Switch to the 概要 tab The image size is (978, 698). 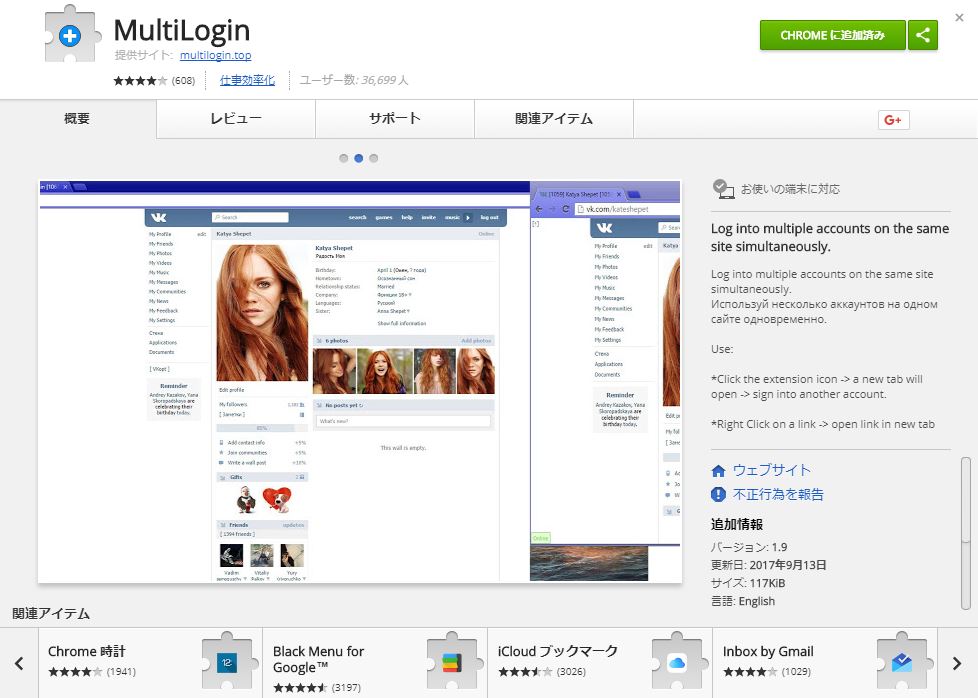77,119
